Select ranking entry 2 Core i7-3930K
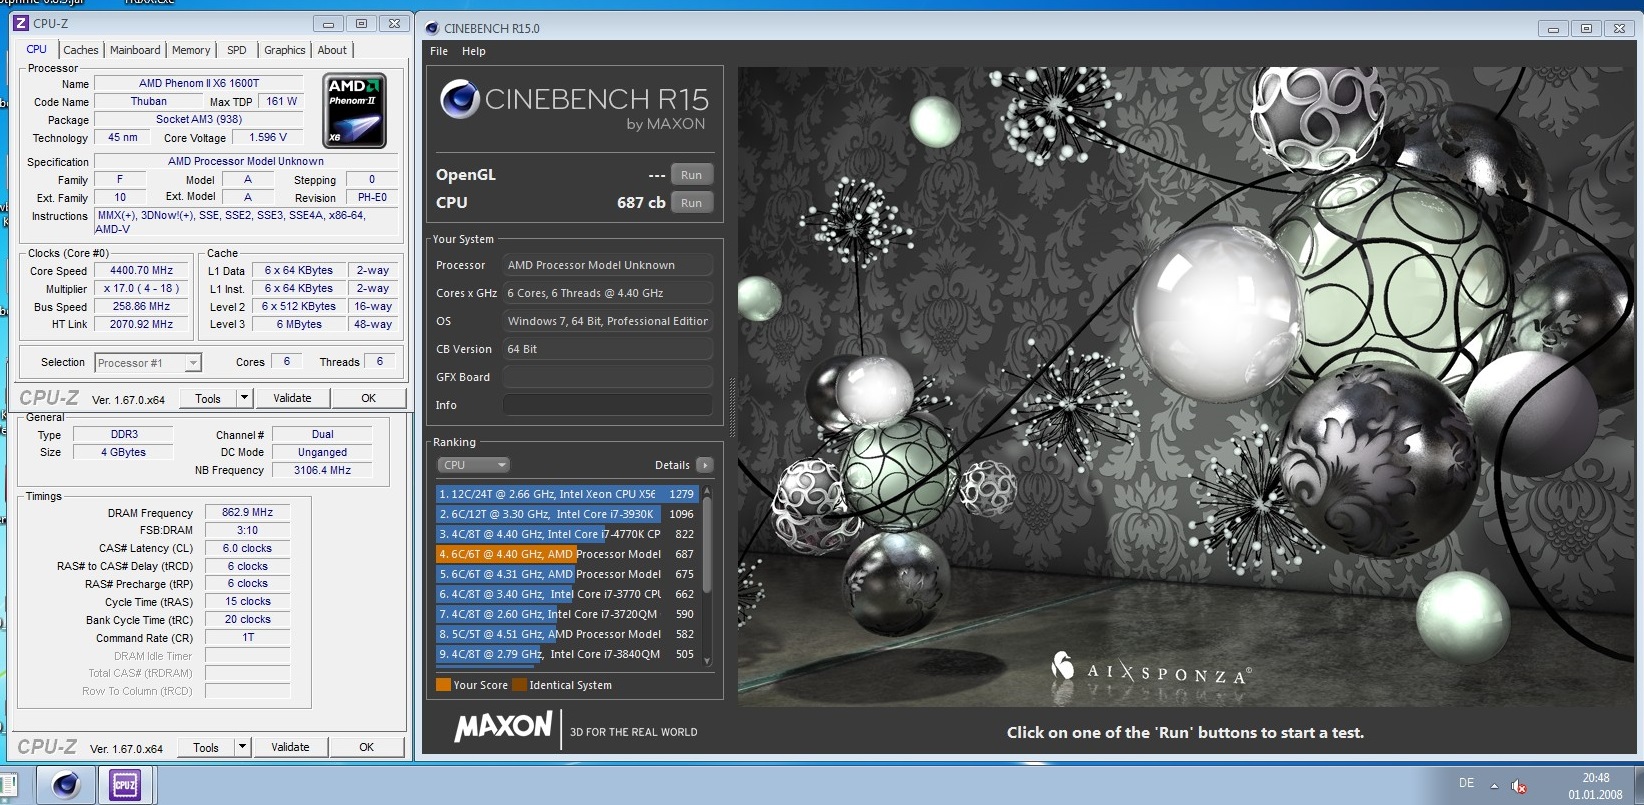Image resolution: width=1644 pixels, height=805 pixels. pos(567,514)
